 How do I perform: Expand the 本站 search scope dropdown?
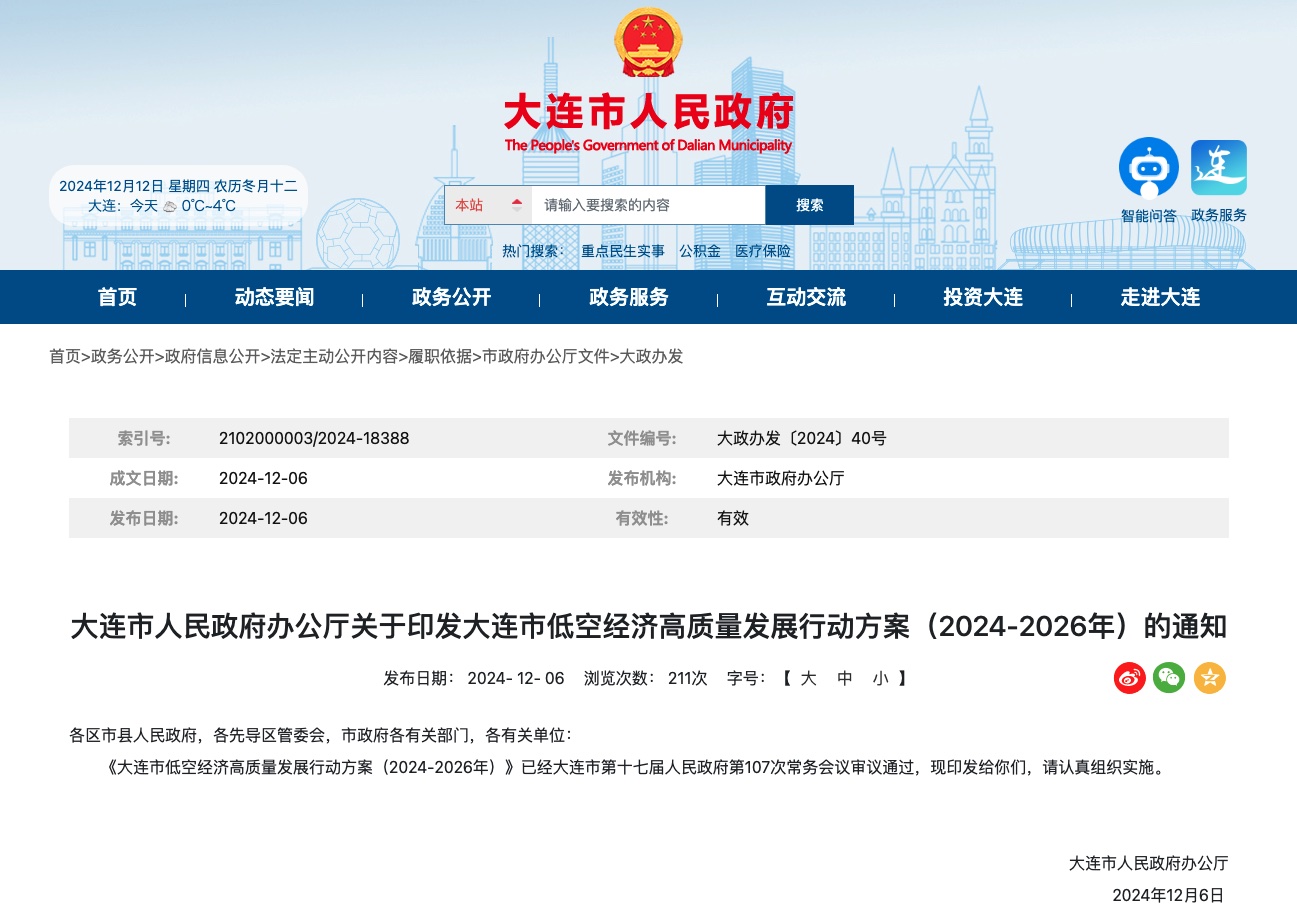[x=488, y=205]
